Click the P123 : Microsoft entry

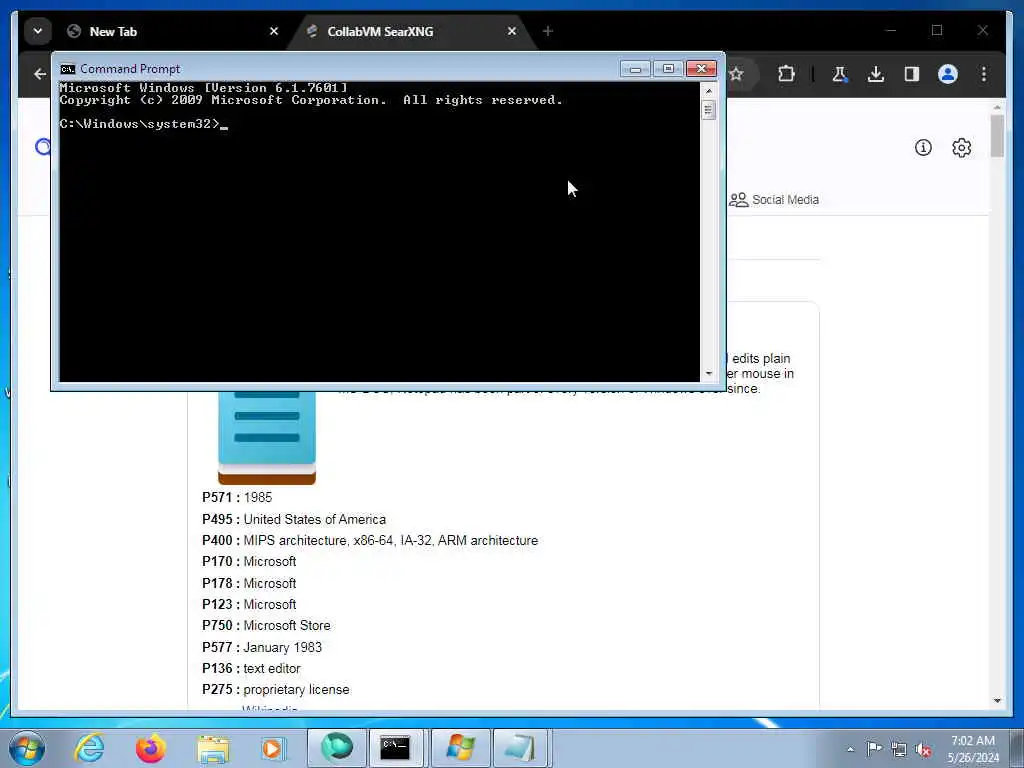point(249,605)
